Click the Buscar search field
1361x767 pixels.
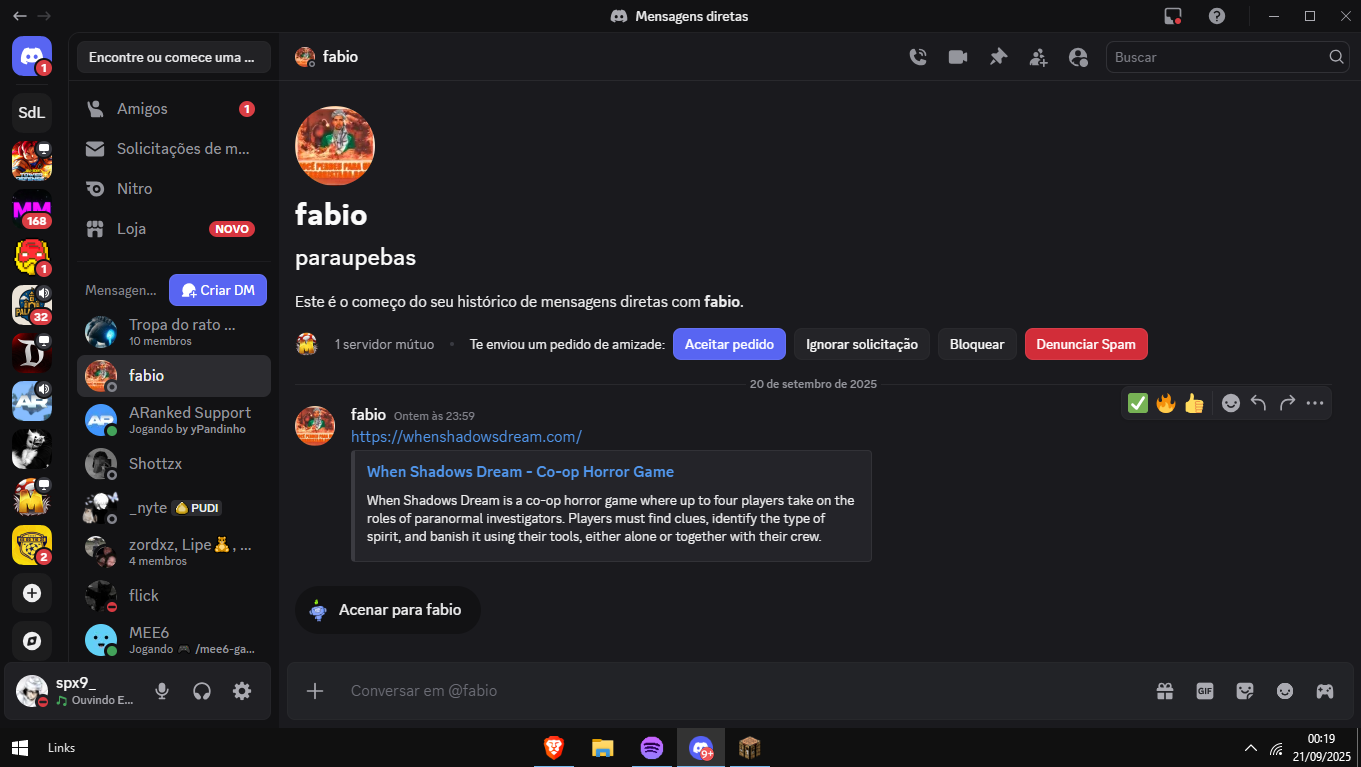coord(1228,57)
